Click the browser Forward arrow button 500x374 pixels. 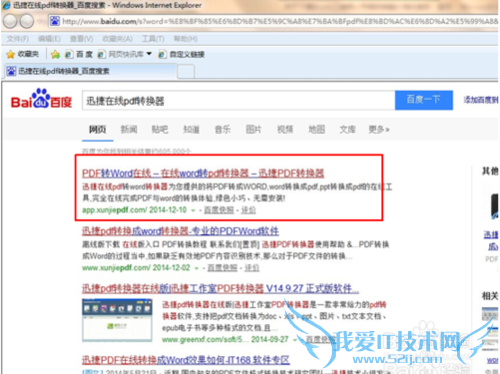click(x=27, y=21)
